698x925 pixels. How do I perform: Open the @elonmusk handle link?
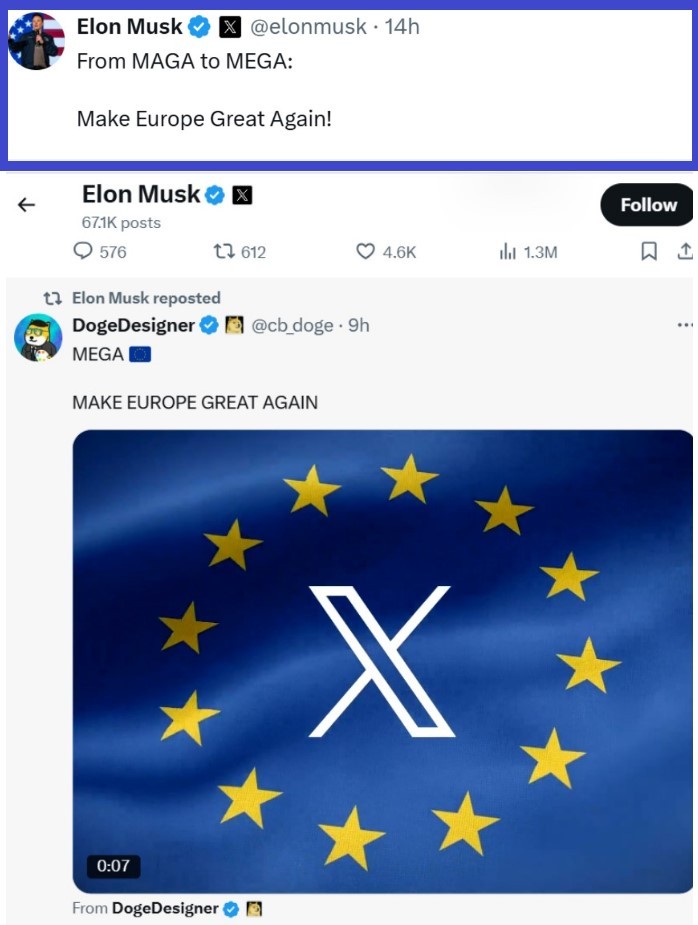click(313, 27)
